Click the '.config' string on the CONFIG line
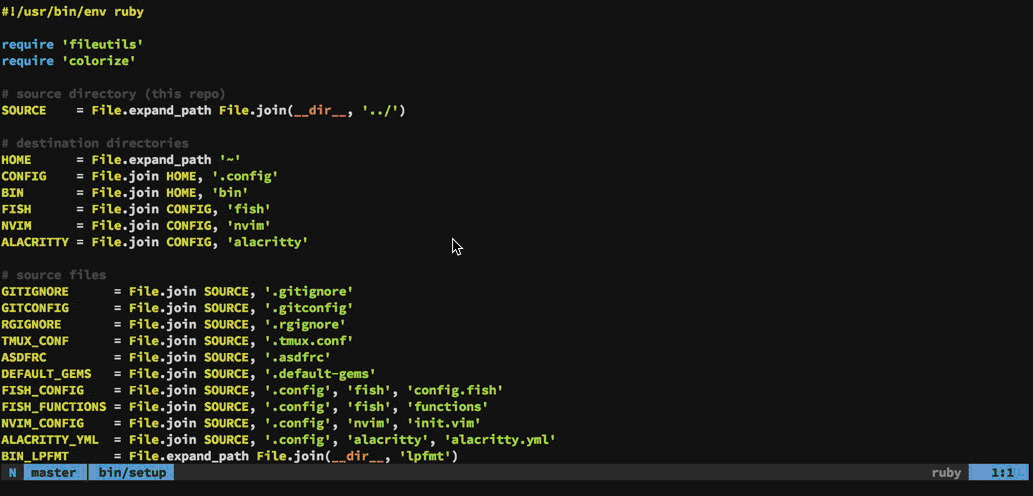Image resolution: width=1033 pixels, height=496 pixels. 245,177
